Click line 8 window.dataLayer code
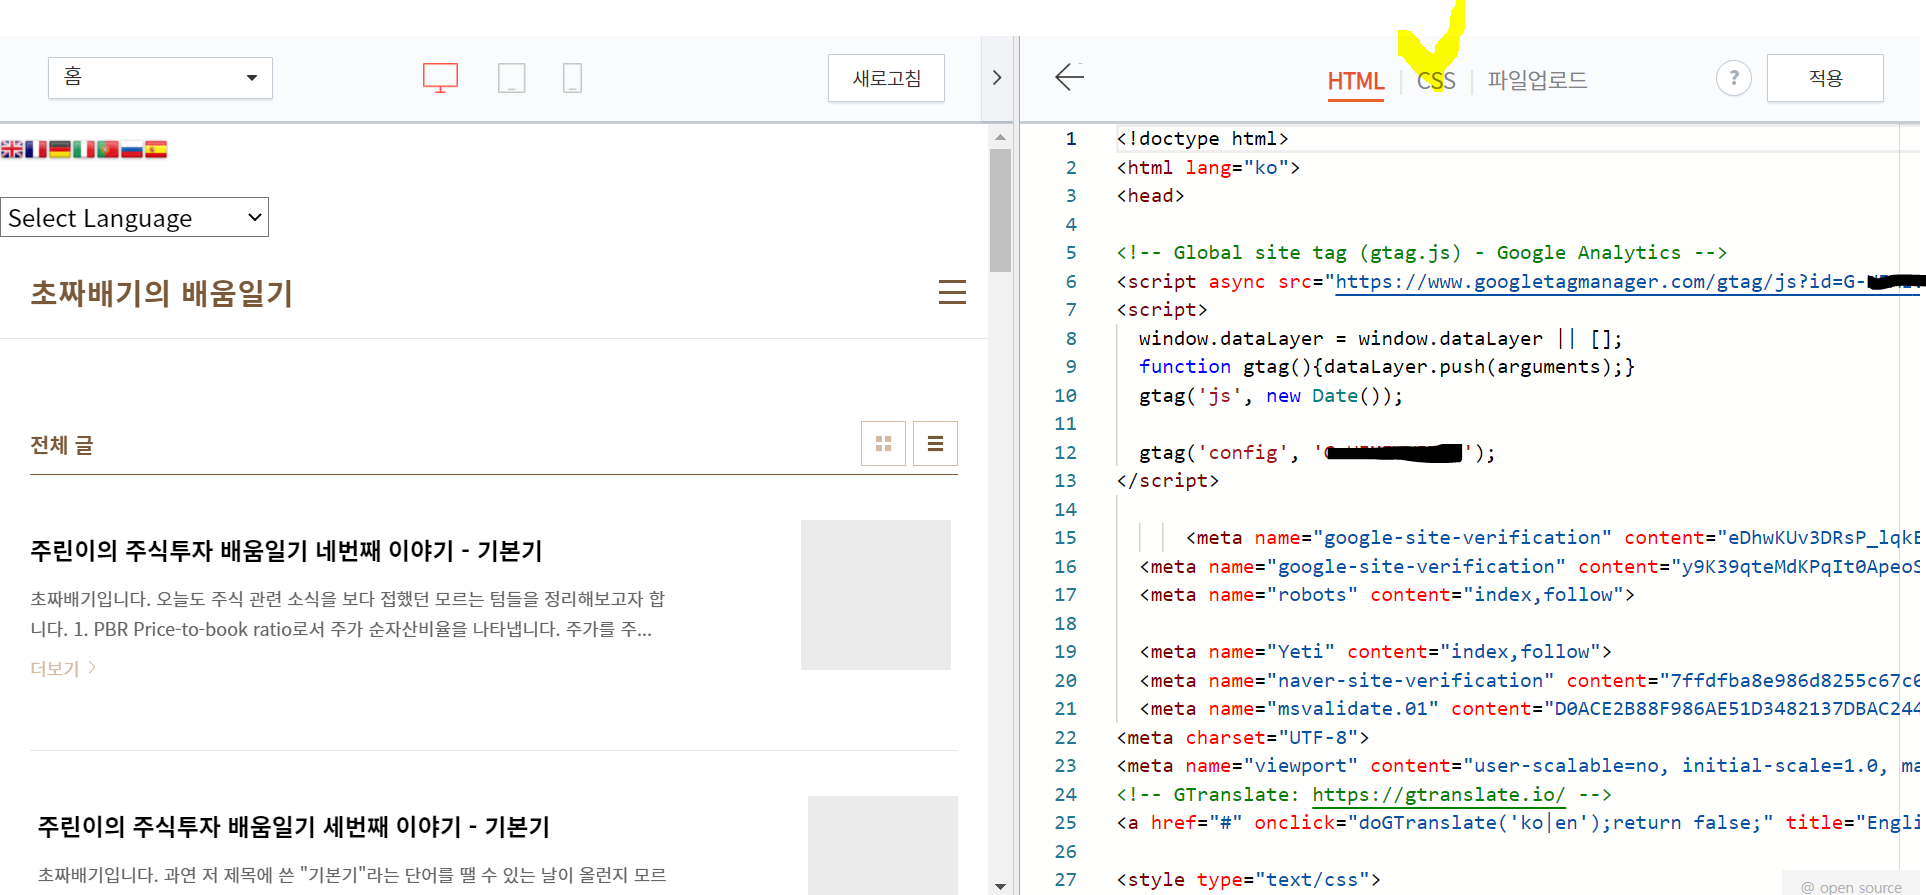 (x=1381, y=339)
